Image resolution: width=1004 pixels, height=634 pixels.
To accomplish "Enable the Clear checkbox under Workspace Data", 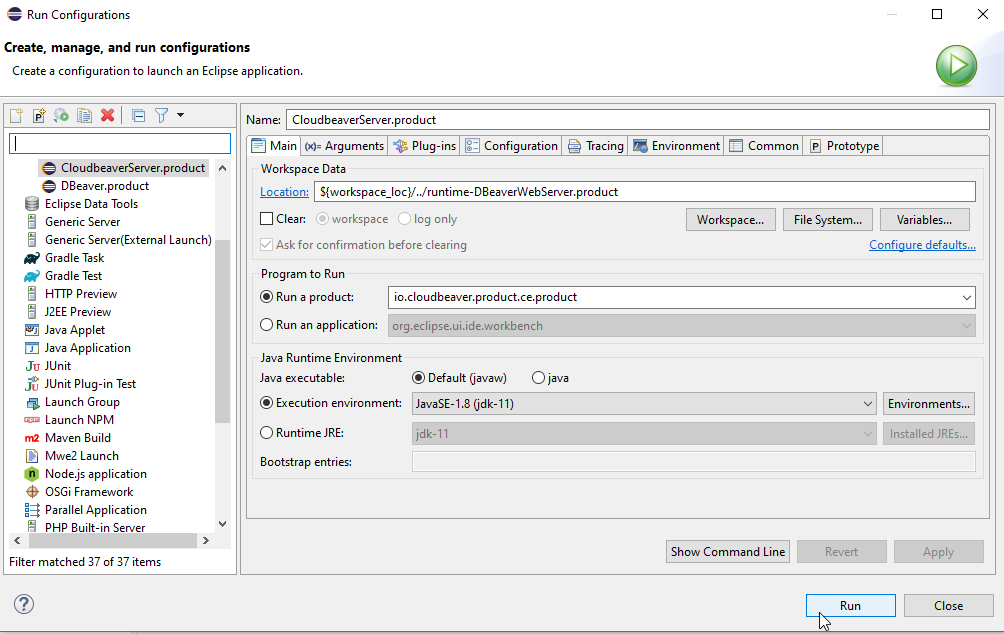I will (x=265, y=219).
